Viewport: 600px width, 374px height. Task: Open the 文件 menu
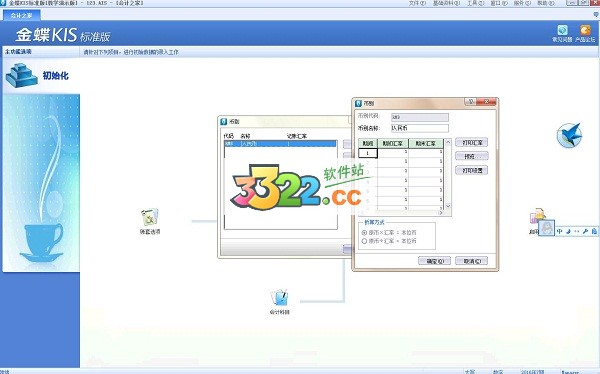click(x=417, y=3)
